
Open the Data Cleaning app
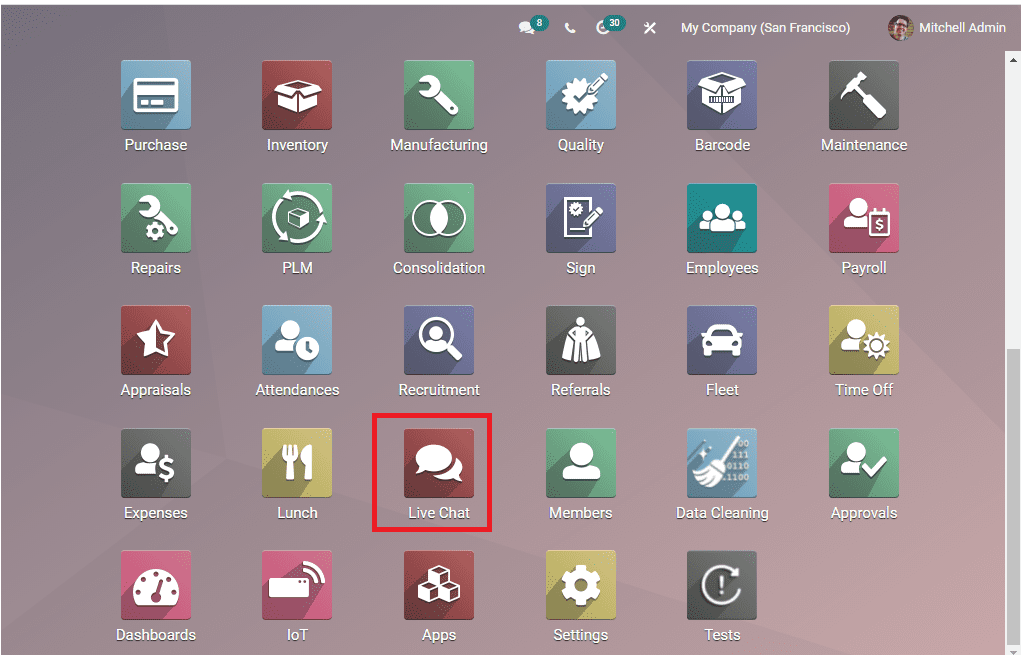click(722, 463)
